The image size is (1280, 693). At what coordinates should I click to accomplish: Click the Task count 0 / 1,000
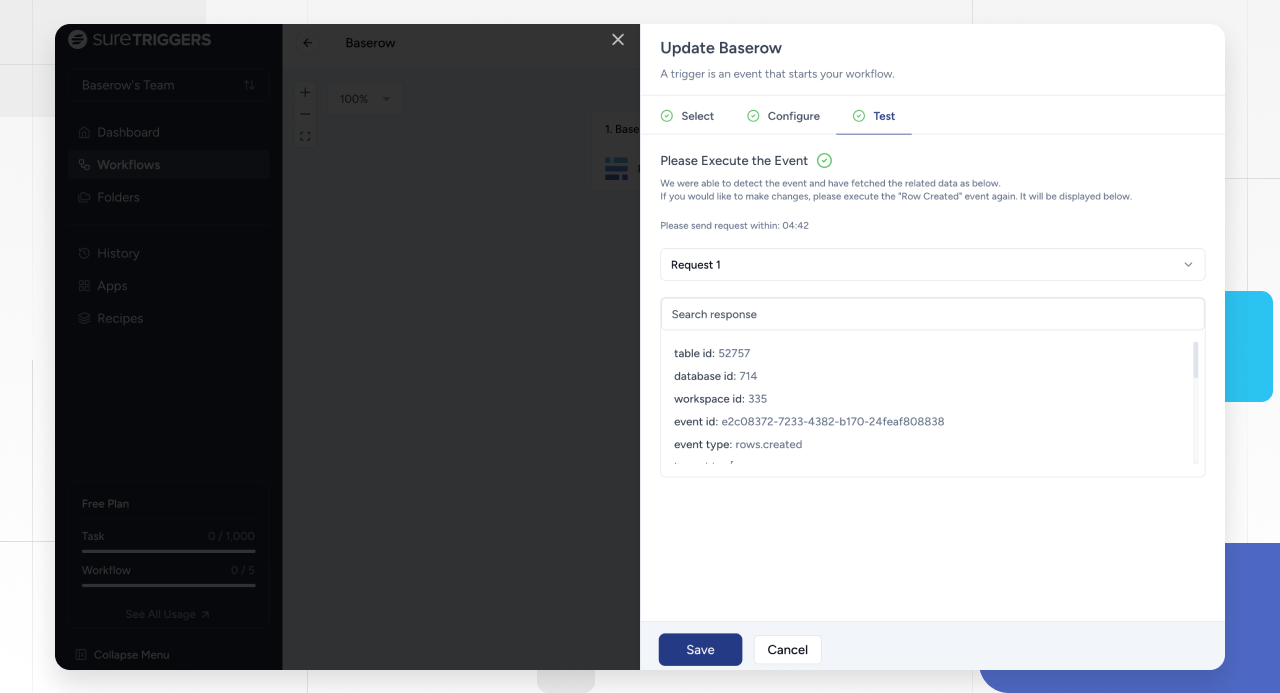[x=231, y=537]
